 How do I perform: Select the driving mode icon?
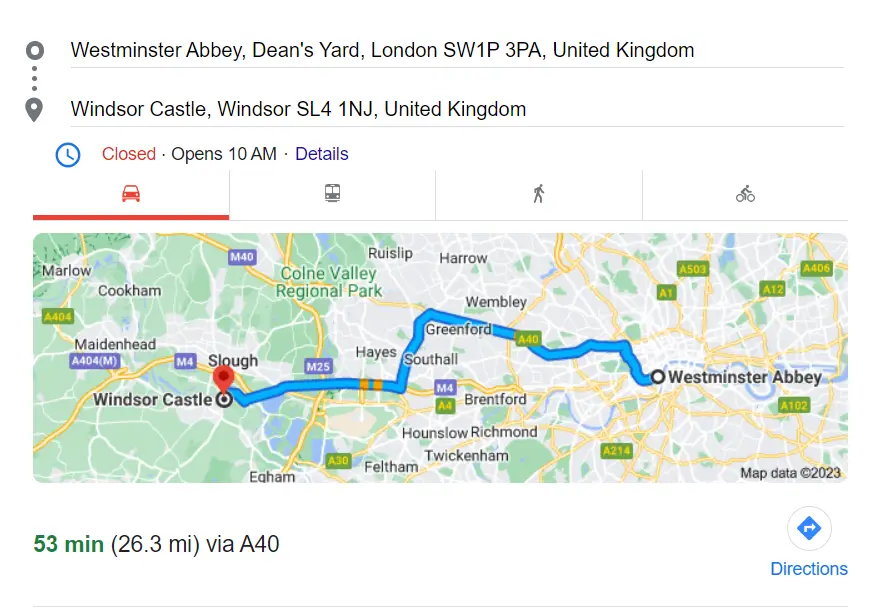tap(131, 192)
